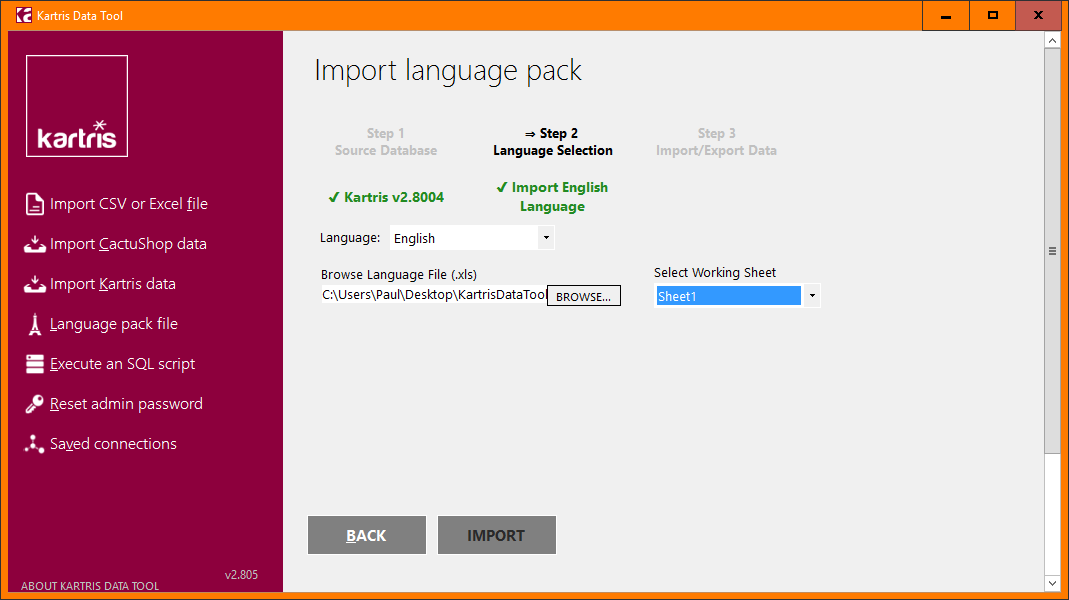Image resolution: width=1069 pixels, height=600 pixels.
Task: Expand the Select Working Sheet dropdown arrow
Action: pos(812,296)
